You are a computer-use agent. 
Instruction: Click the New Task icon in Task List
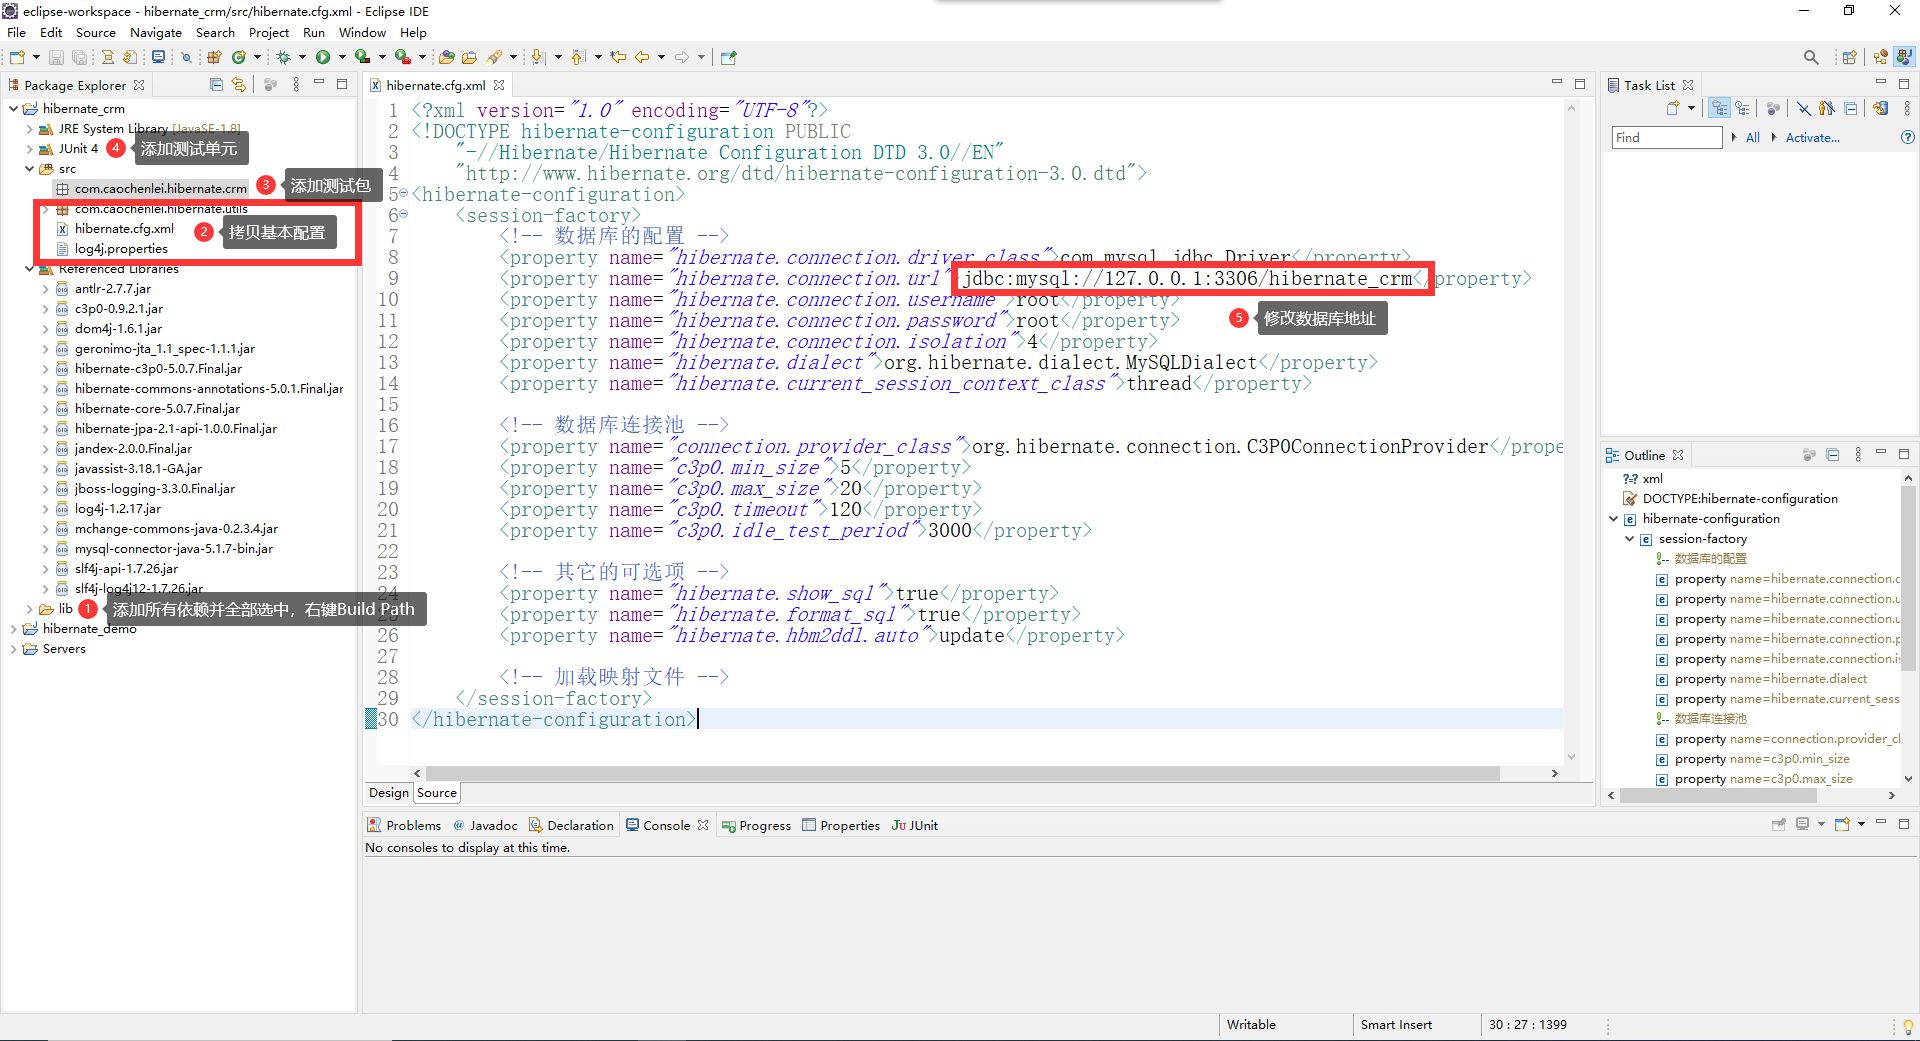(1673, 107)
